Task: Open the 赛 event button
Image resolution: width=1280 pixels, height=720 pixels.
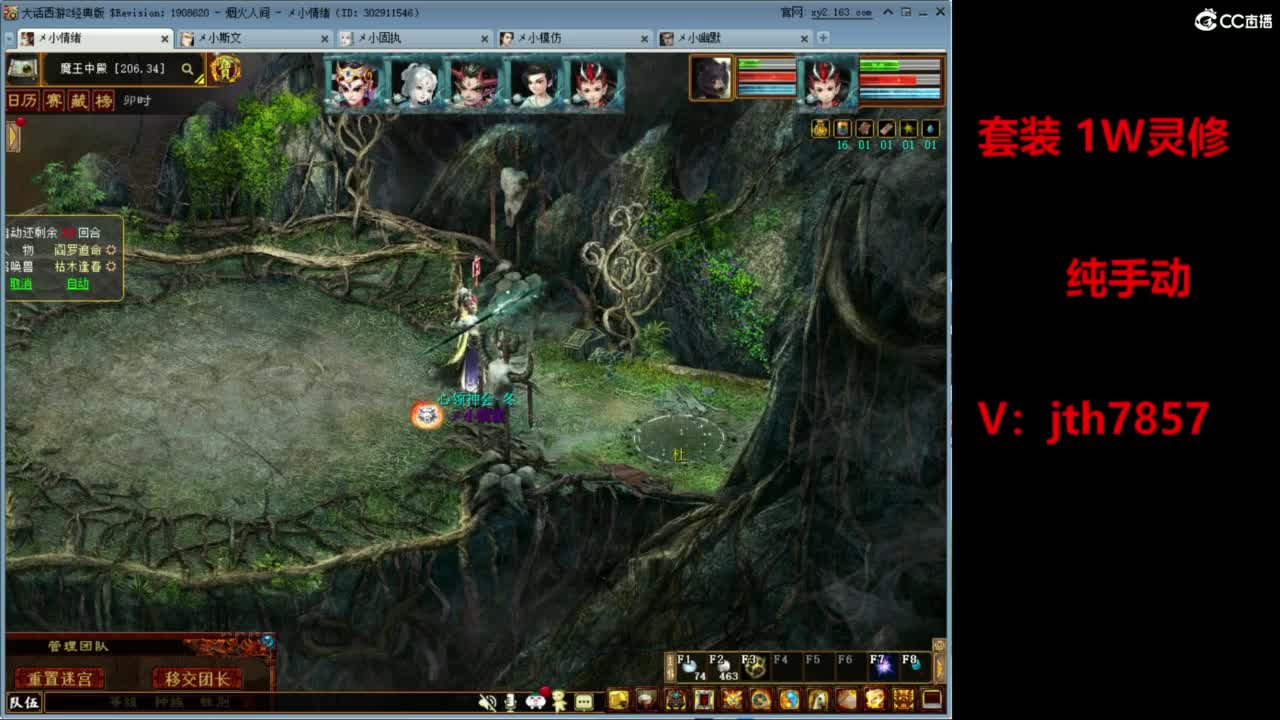Action: (x=53, y=101)
